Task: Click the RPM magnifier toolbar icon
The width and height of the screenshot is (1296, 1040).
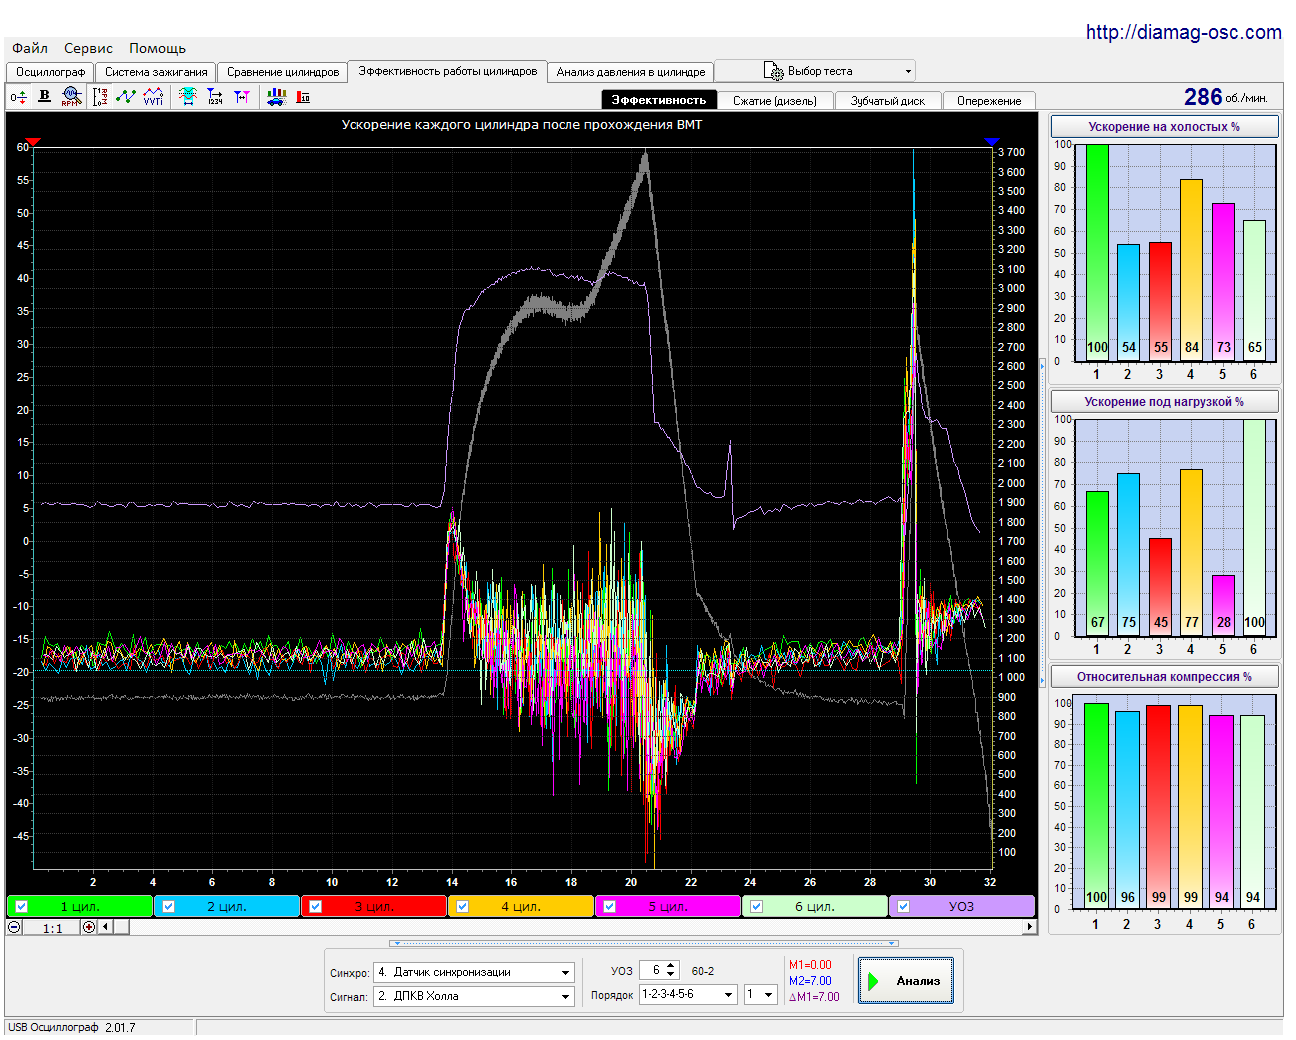Action: pyautogui.click(x=71, y=97)
